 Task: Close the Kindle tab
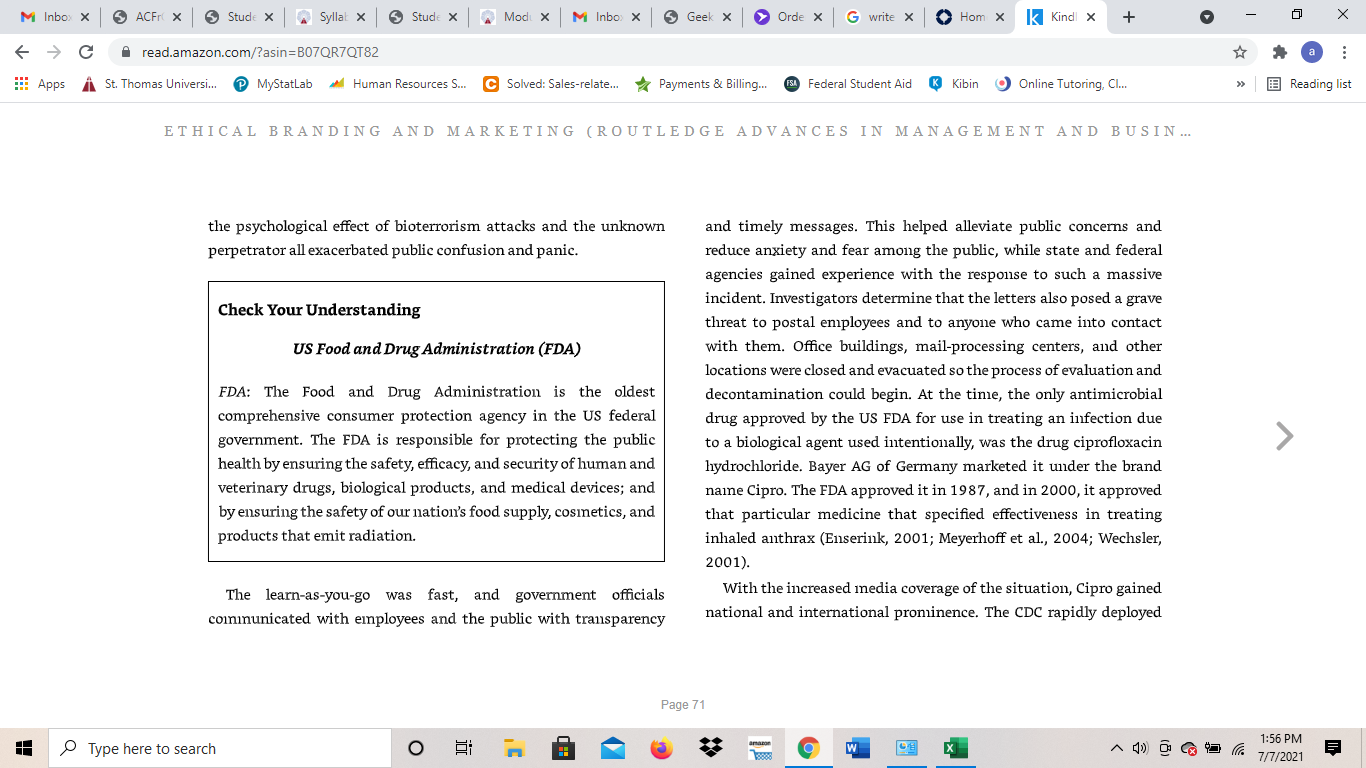click(1090, 17)
